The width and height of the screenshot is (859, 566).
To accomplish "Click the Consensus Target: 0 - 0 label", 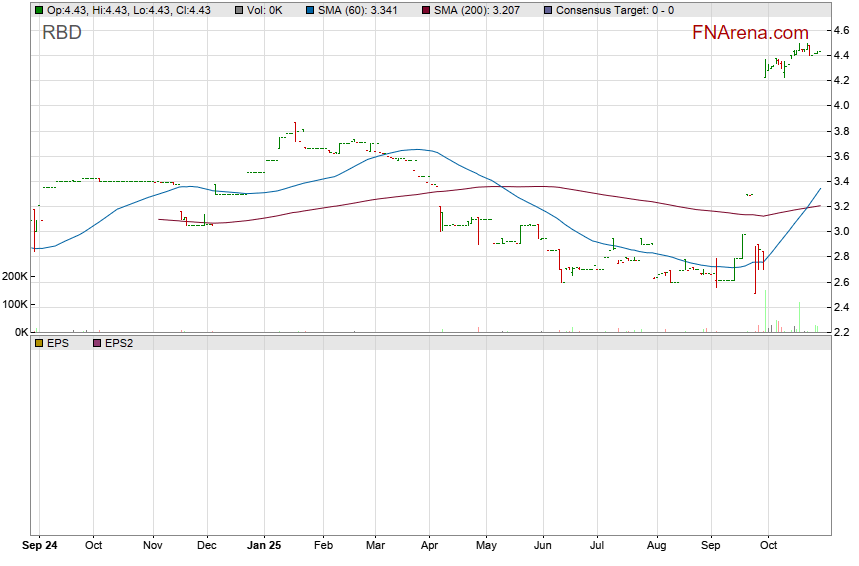I will [x=614, y=10].
